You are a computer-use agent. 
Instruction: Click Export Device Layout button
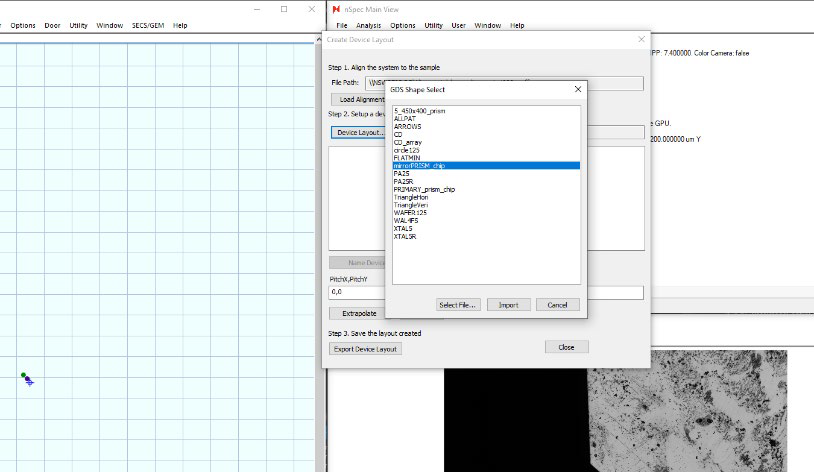[x=365, y=349]
